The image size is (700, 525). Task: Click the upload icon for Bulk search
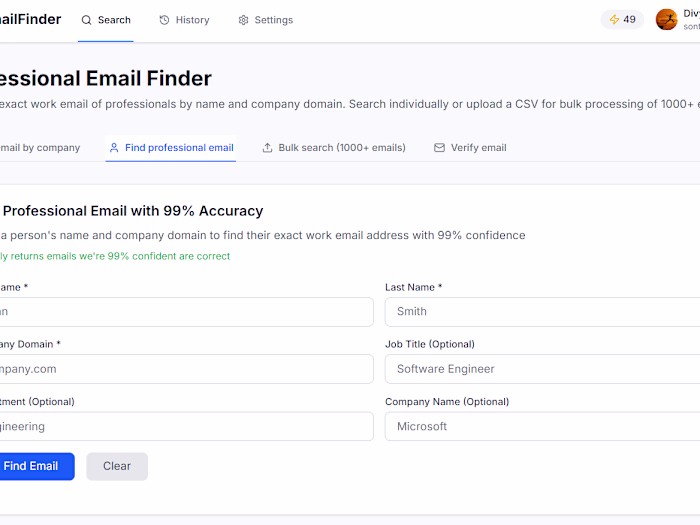click(x=267, y=148)
